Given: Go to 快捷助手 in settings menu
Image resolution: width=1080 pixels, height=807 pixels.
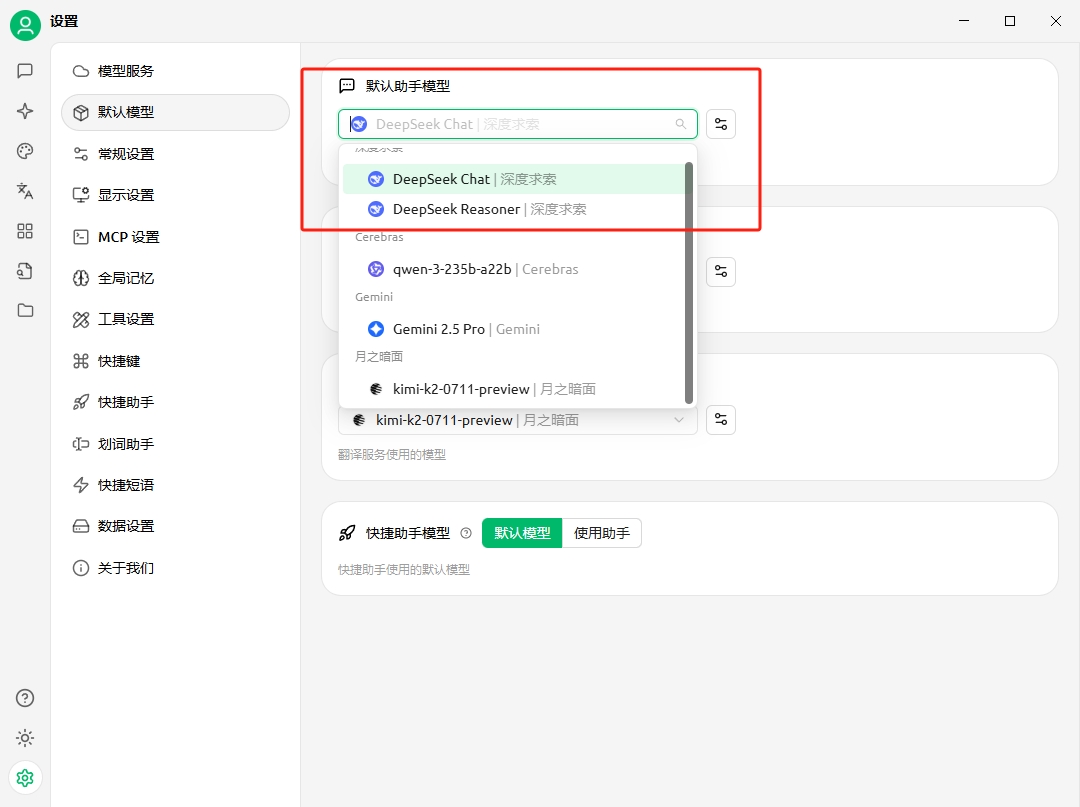Looking at the screenshot, I should [x=176, y=402].
